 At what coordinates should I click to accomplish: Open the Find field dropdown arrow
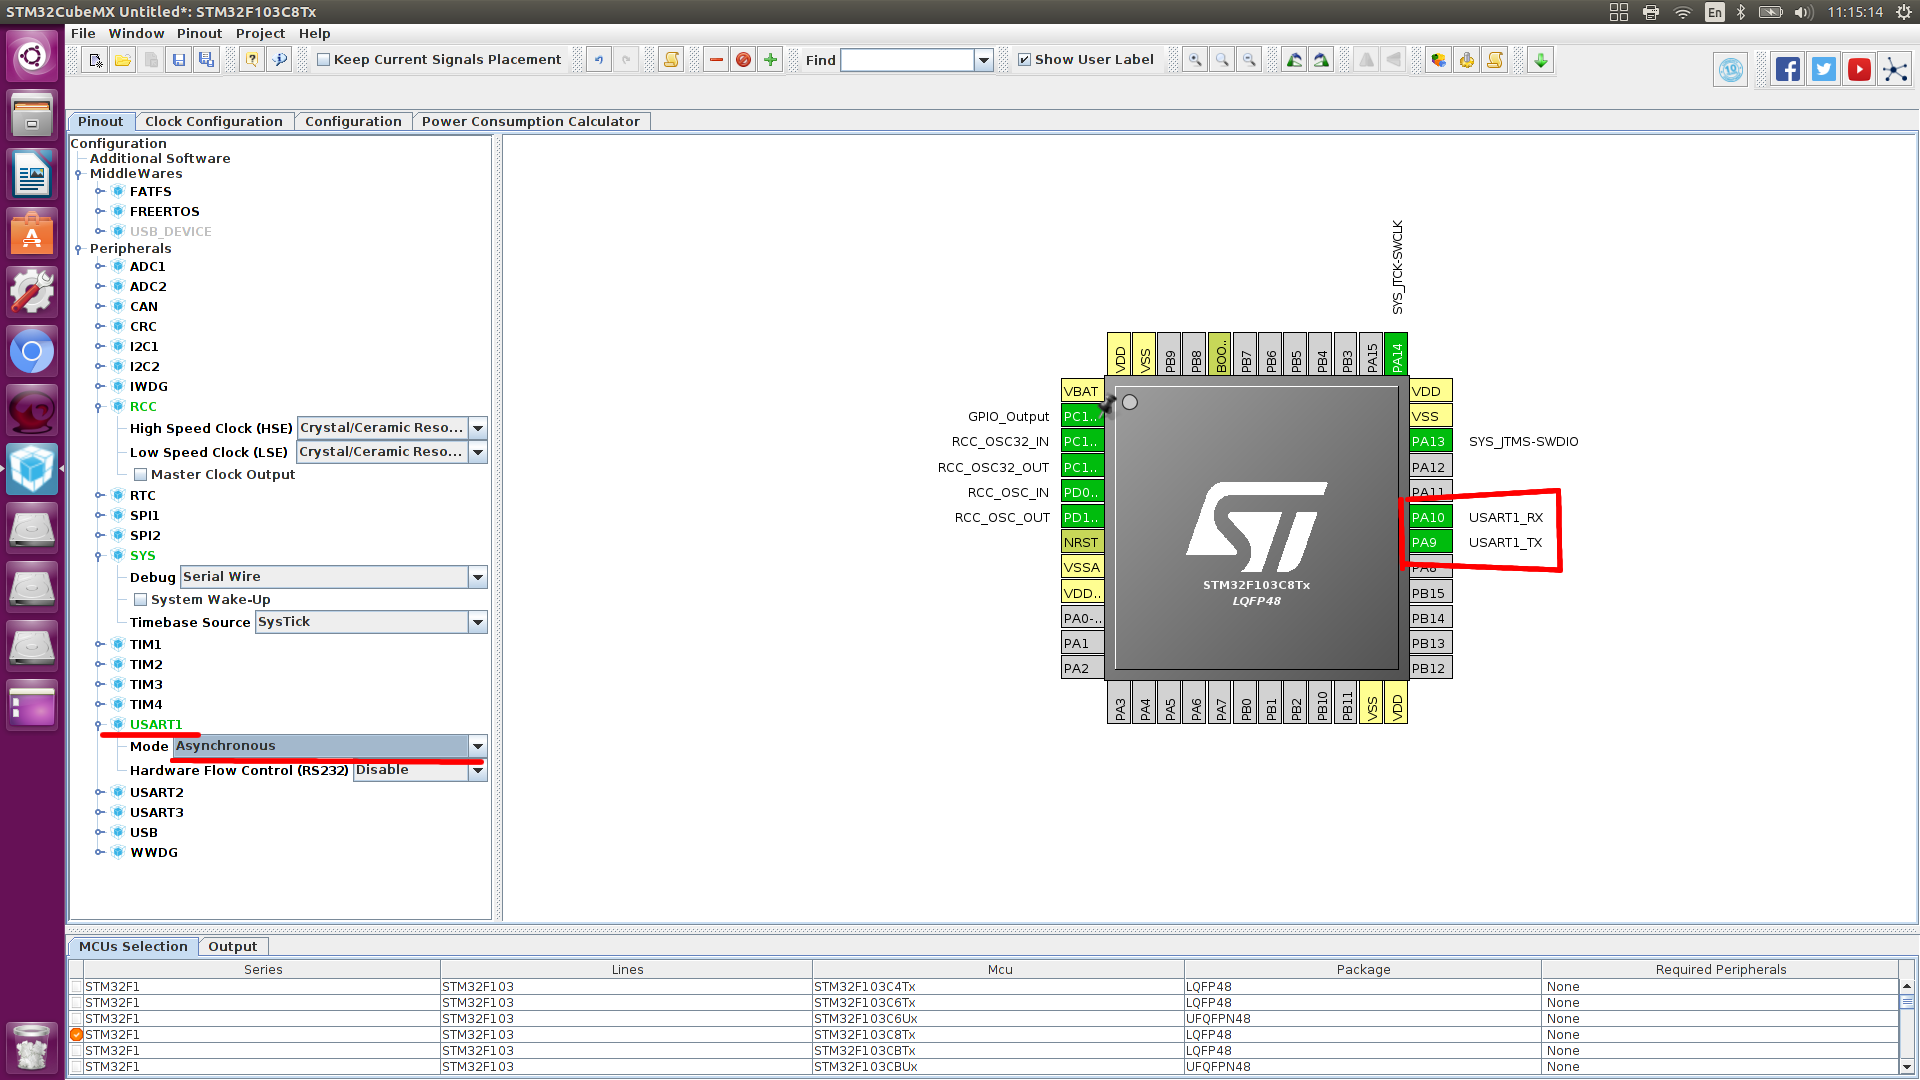tap(984, 60)
